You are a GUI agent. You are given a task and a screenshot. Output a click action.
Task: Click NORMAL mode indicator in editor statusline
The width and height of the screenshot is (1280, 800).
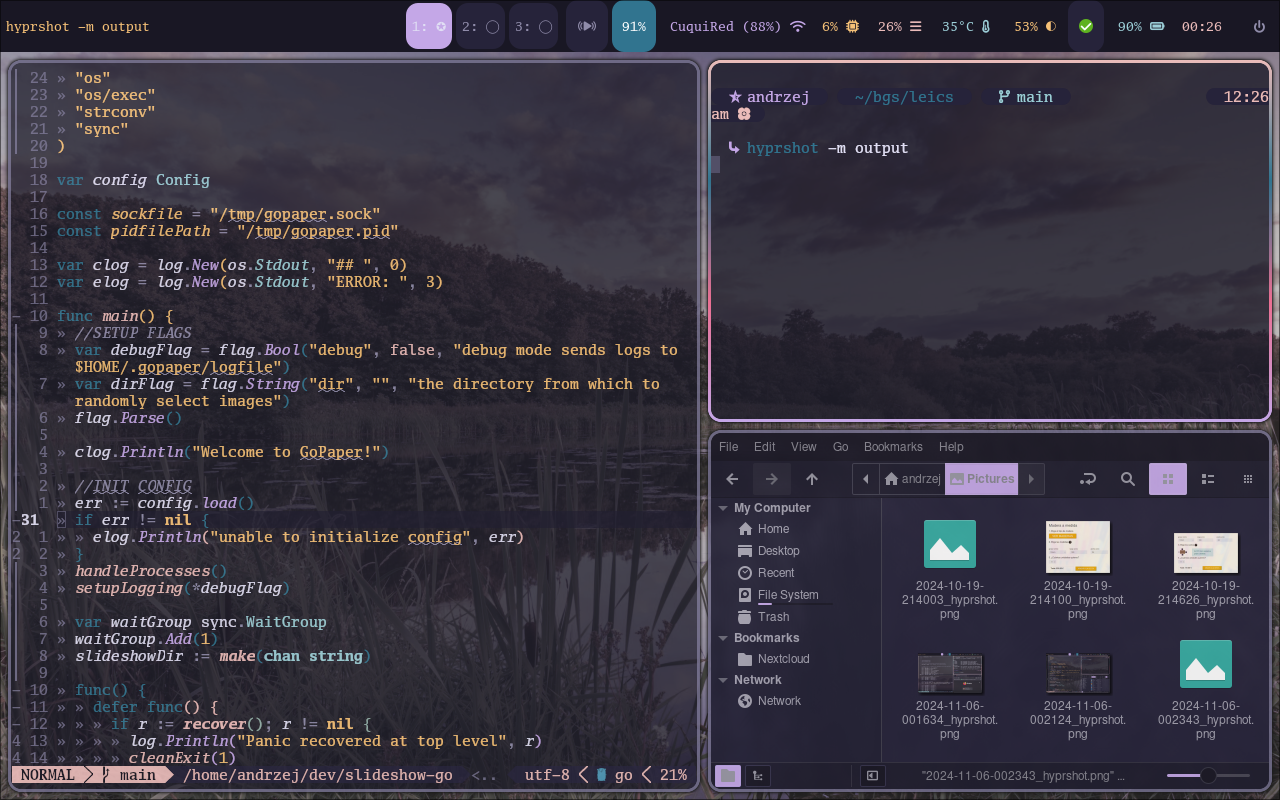47,775
